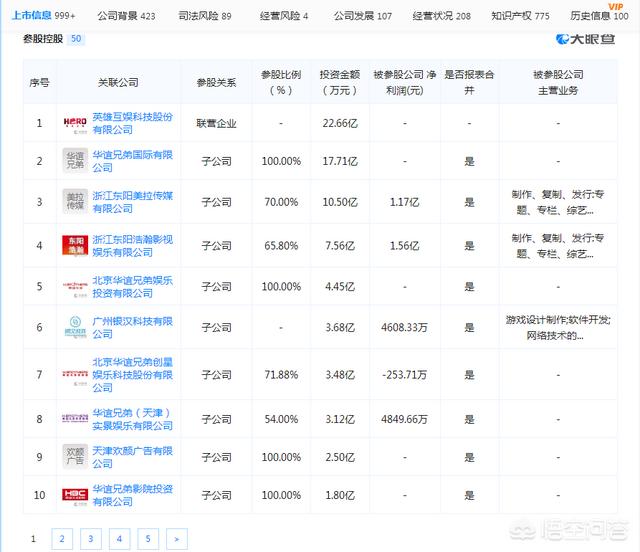
Task: Open the 经营状况 tab
Action: [x=442, y=16]
